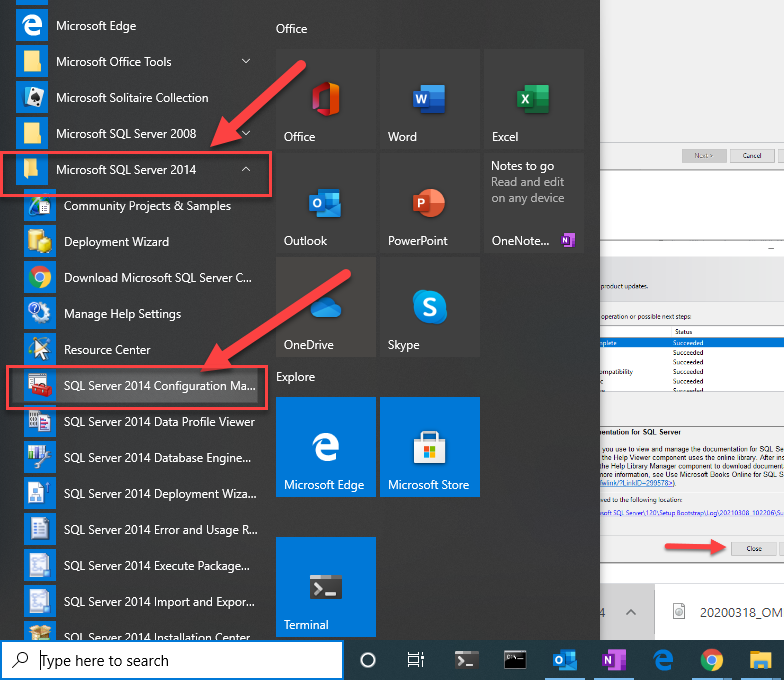Open the OneNote tile
The image size is (784, 680).
pyautogui.click(x=534, y=203)
